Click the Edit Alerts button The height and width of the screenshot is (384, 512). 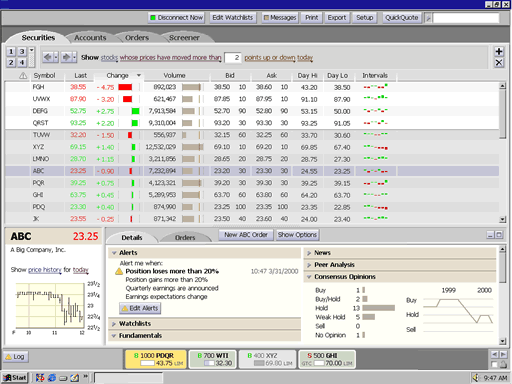(x=140, y=308)
